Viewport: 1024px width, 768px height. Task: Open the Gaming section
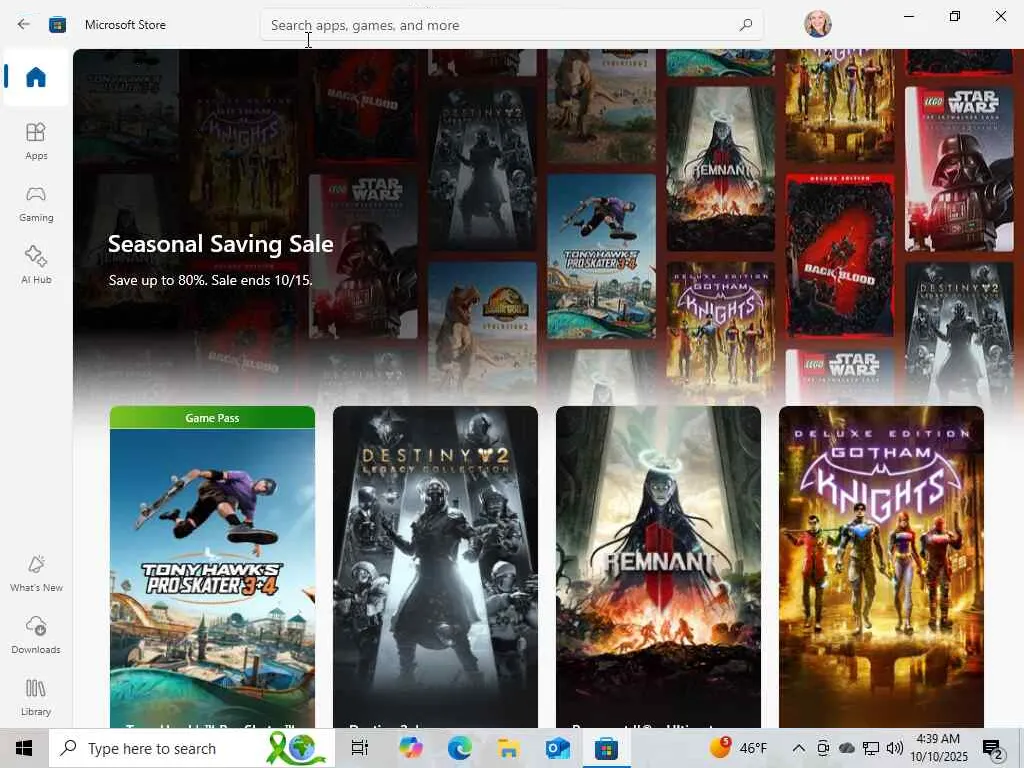pos(36,204)
